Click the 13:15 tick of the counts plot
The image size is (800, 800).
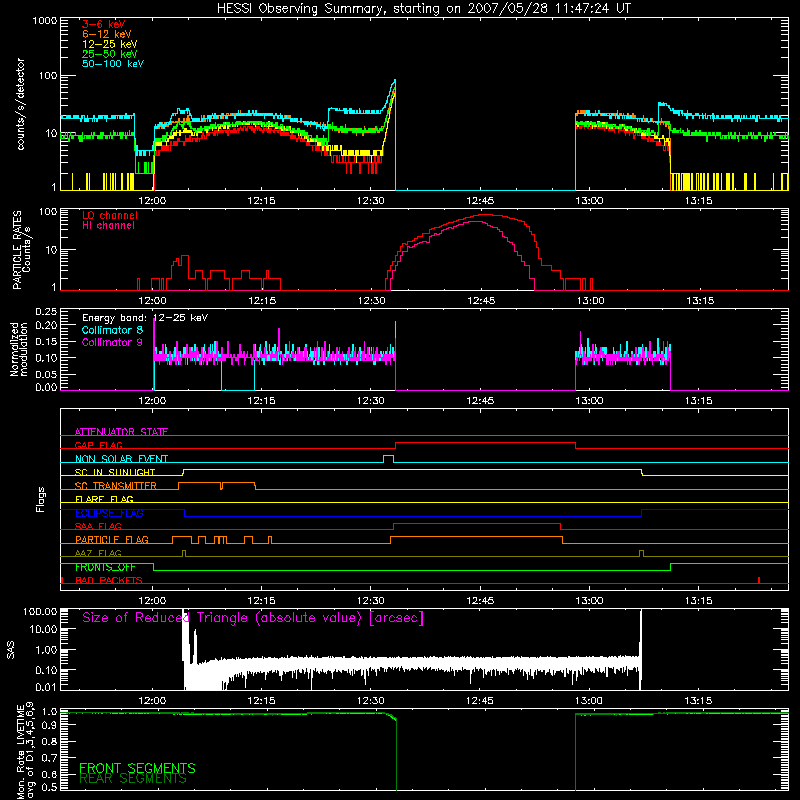[698, 201]
